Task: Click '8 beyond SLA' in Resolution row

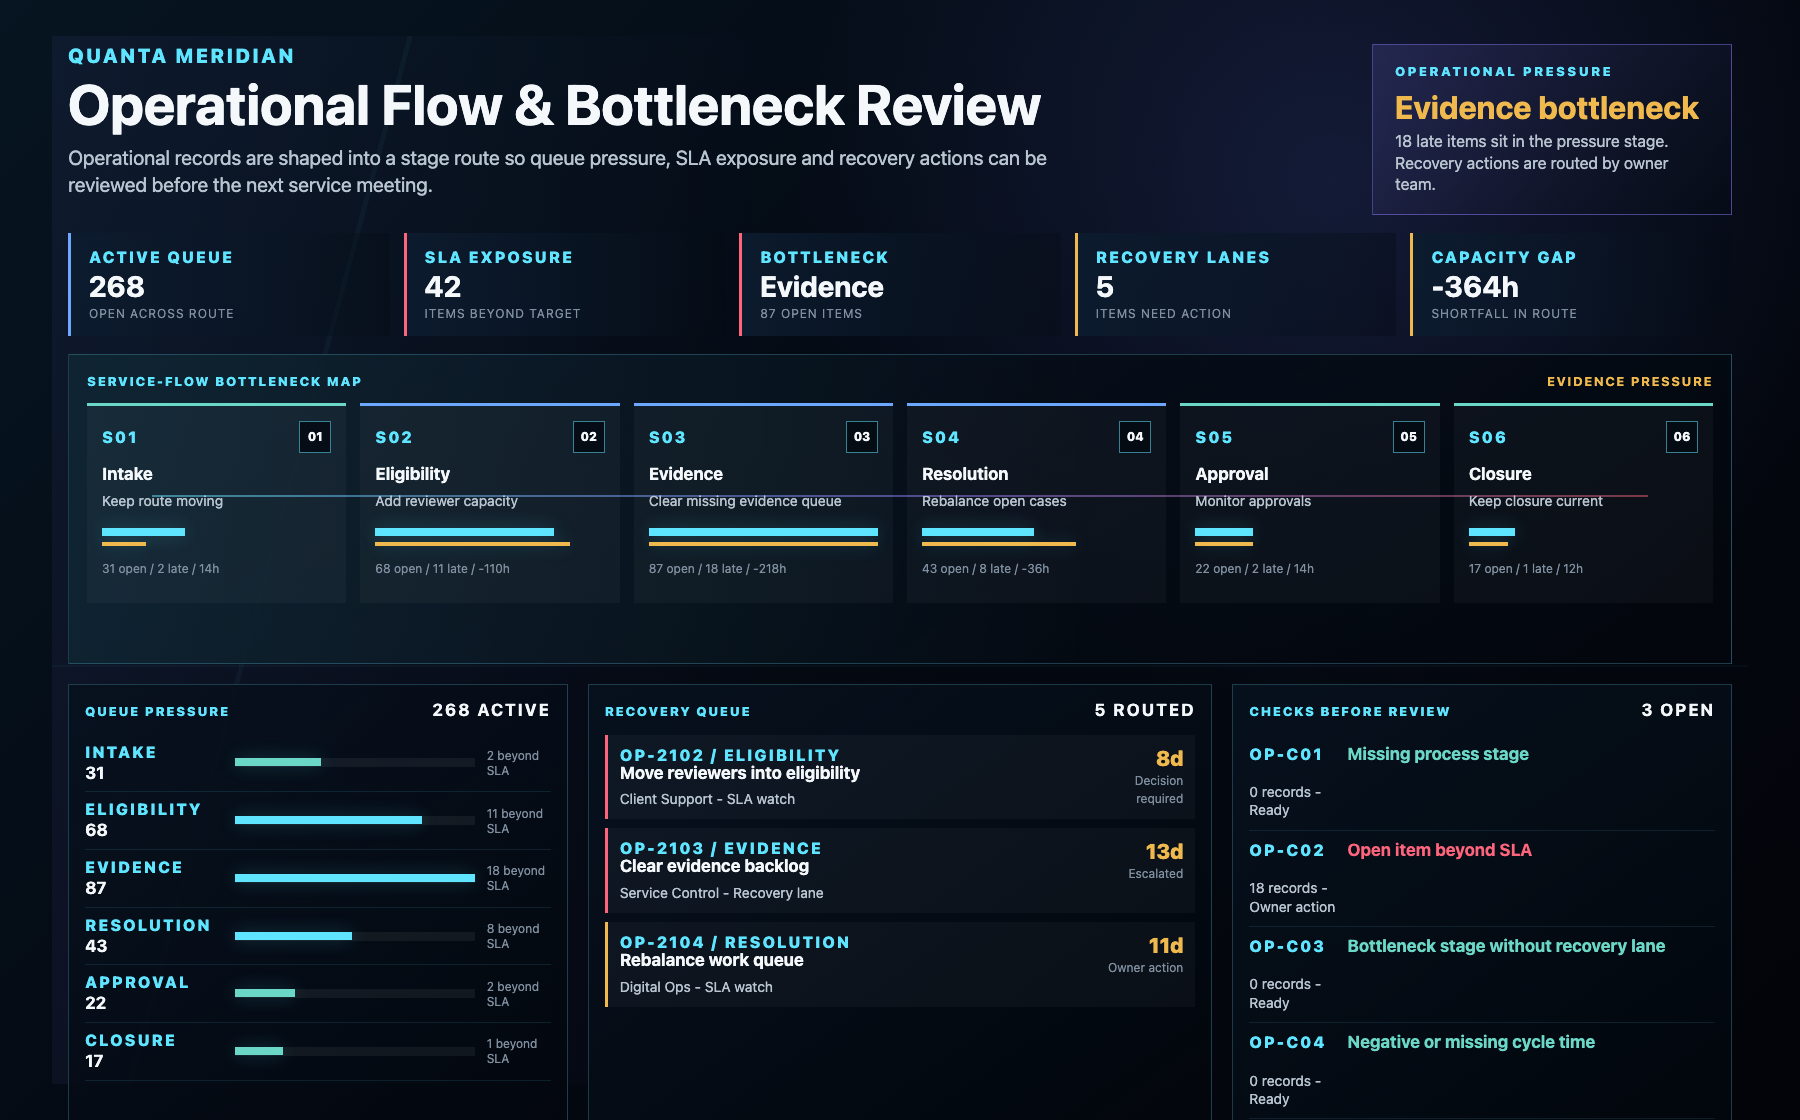Action: (x=513, y=936)
